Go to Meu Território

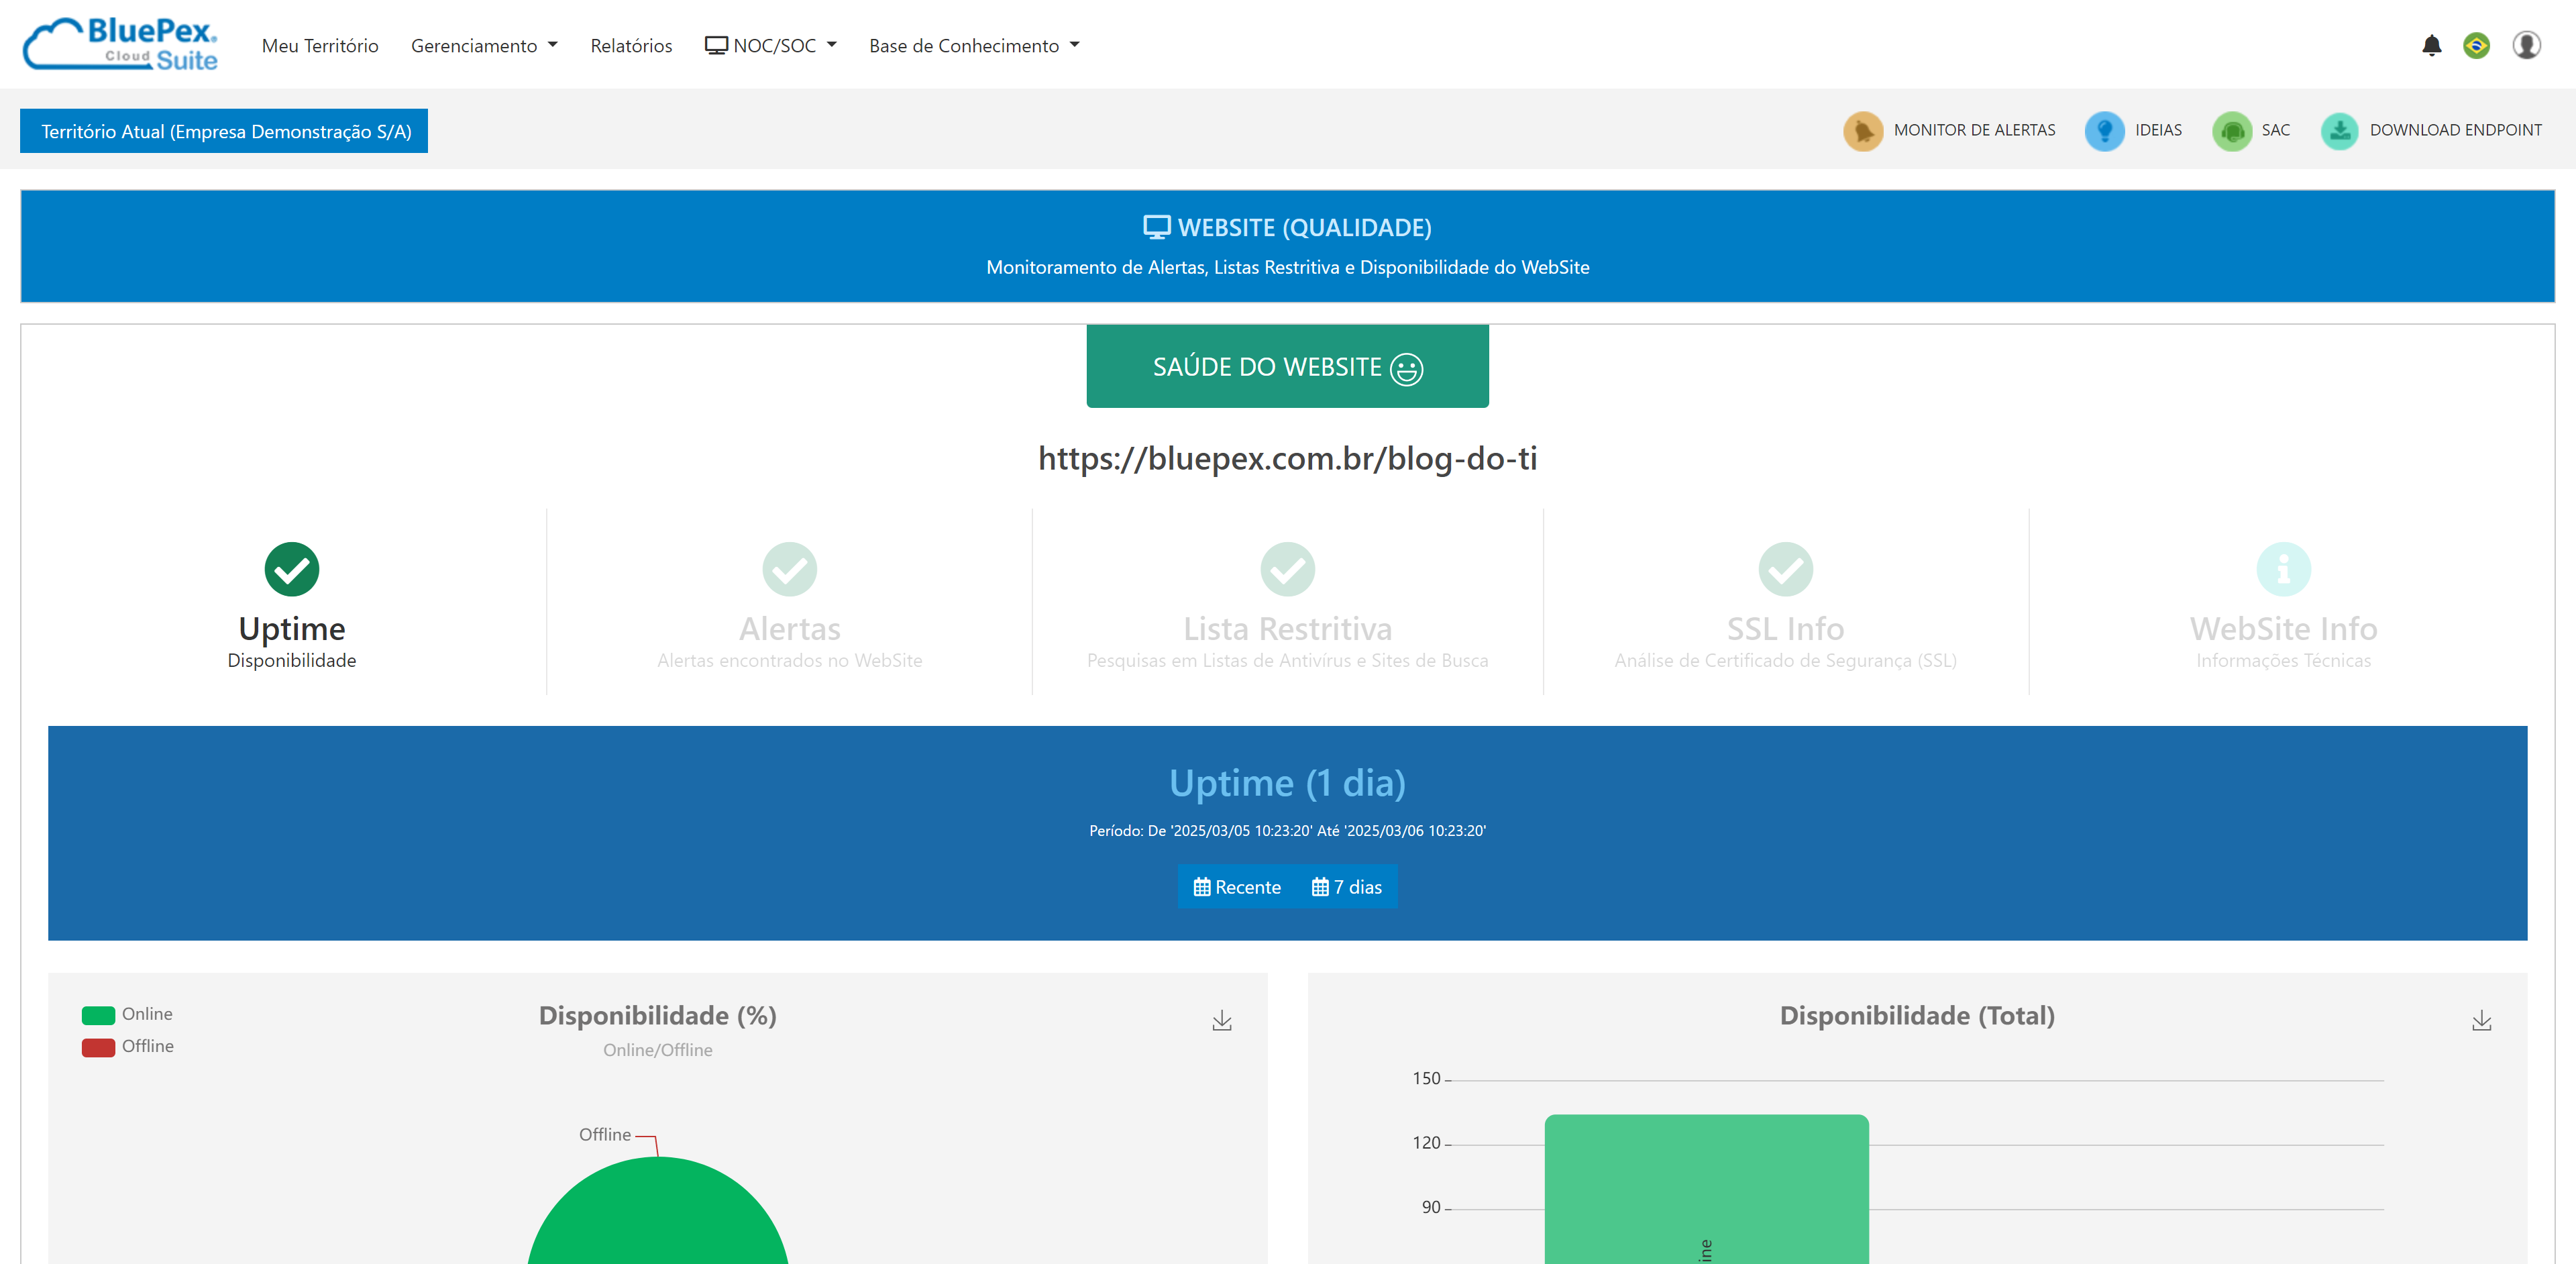(x=320, y=46)
